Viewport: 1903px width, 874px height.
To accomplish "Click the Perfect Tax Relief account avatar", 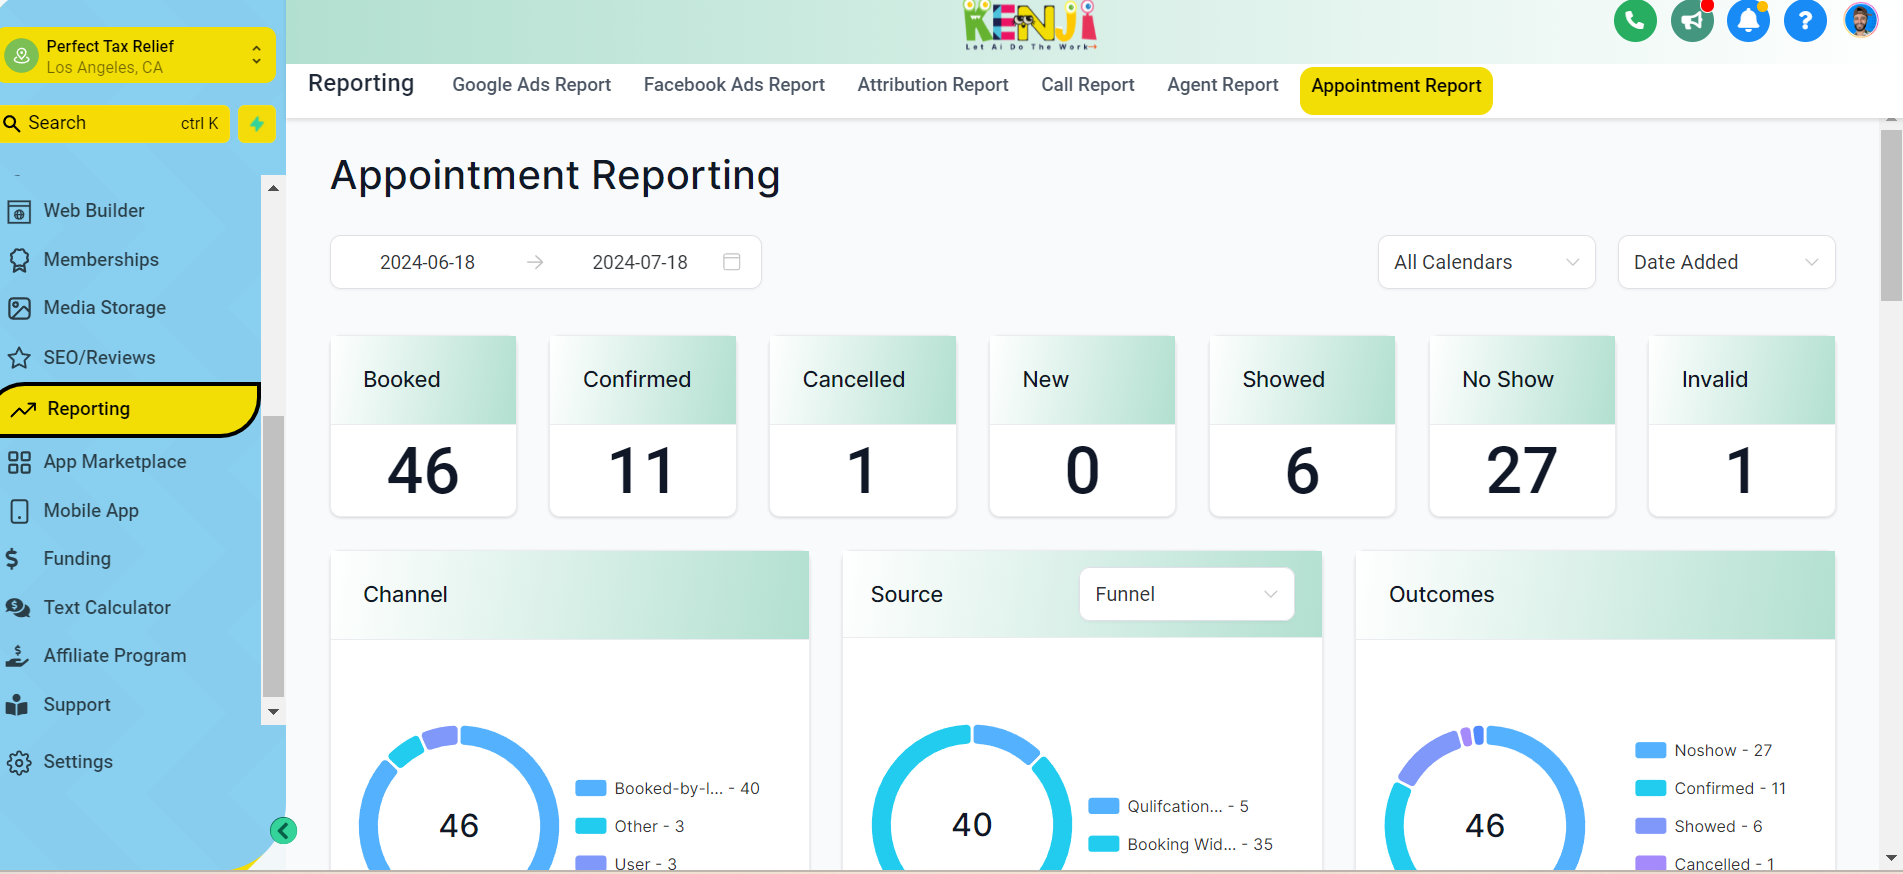I will [21, 56].
